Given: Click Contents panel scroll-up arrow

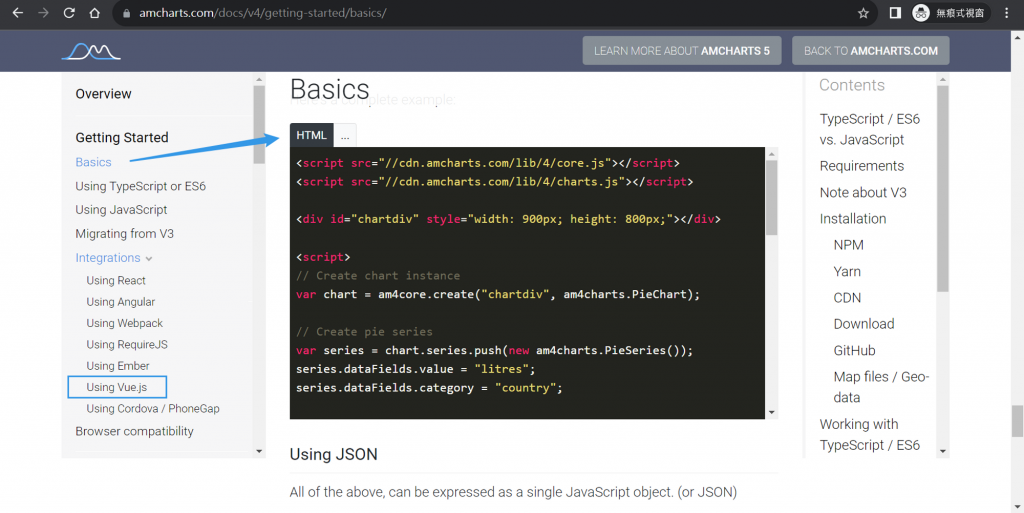Looking at the screenshot, I should [942, 80].
